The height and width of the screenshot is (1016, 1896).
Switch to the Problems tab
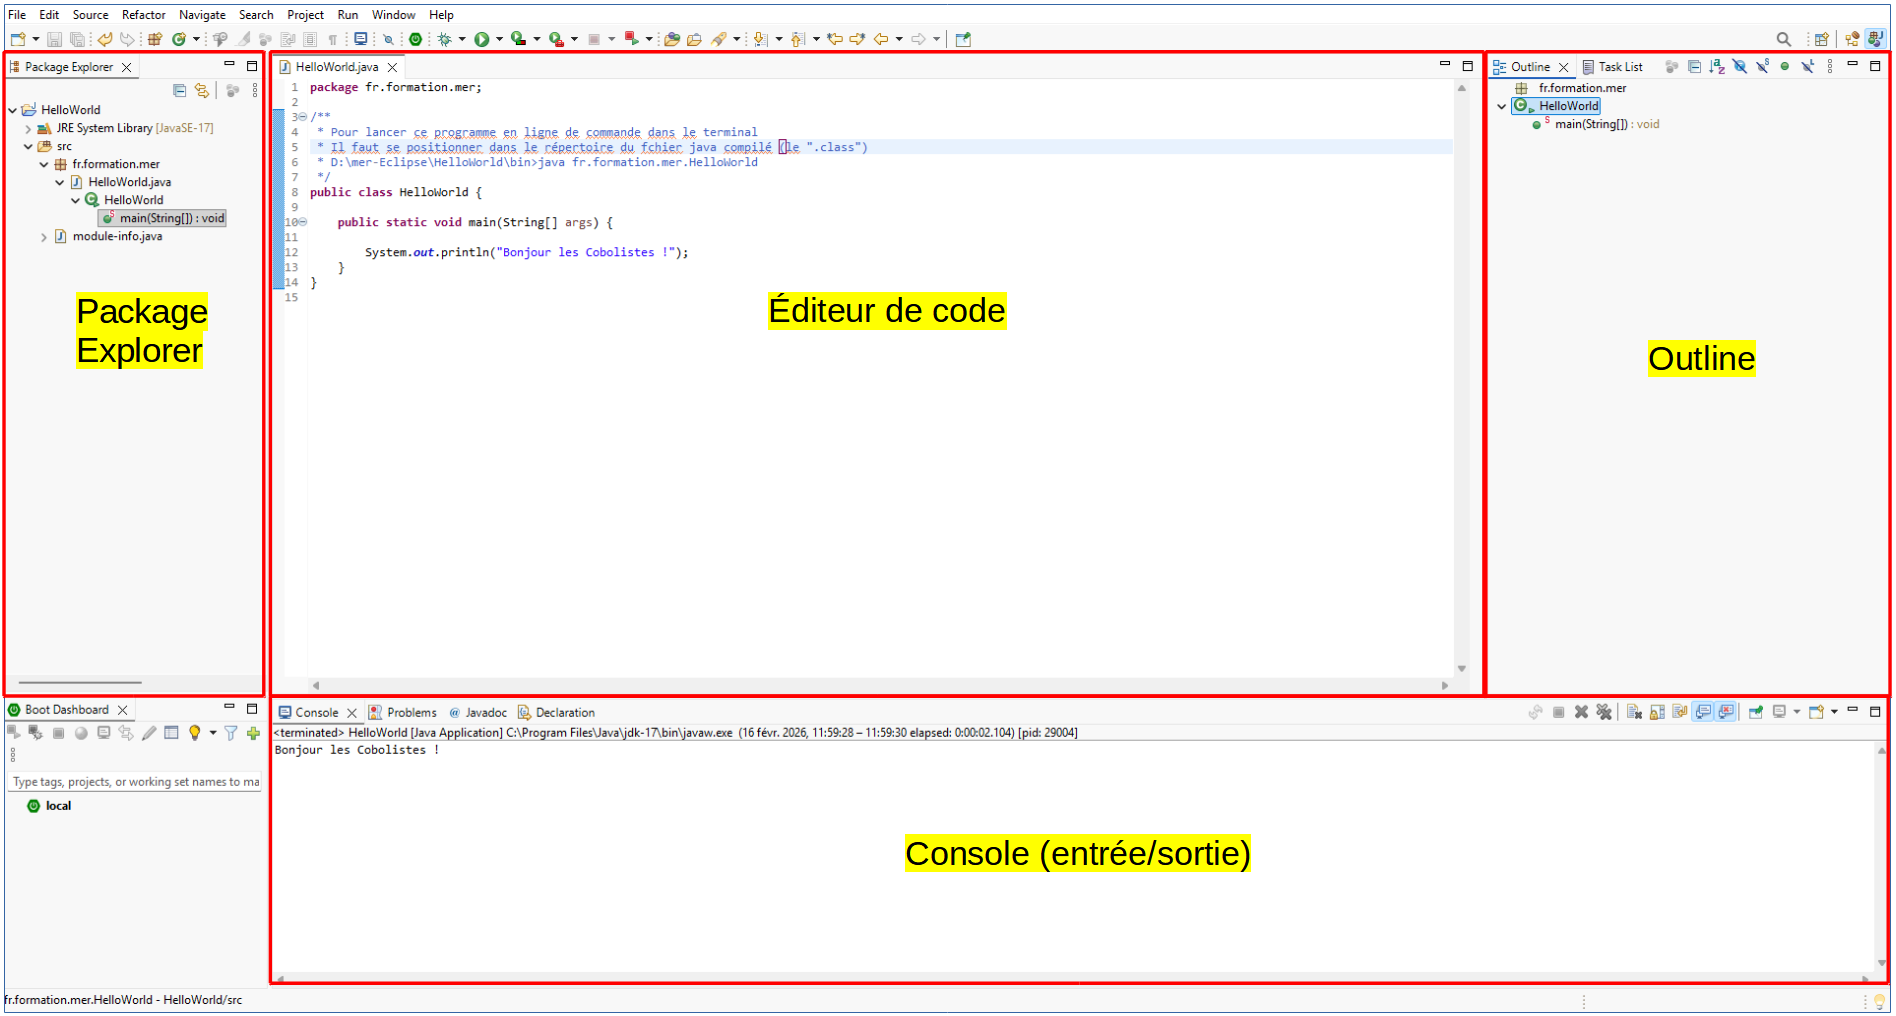tap(411, 712)
